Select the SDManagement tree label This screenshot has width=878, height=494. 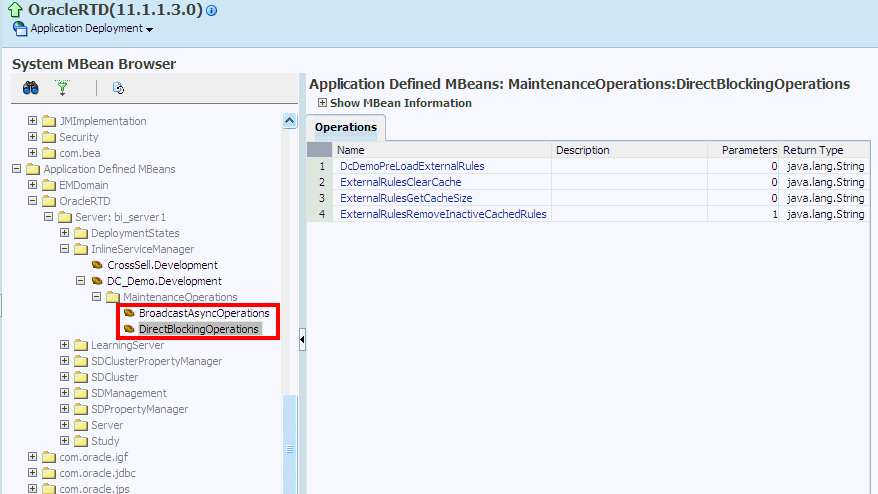pos(129,393)
